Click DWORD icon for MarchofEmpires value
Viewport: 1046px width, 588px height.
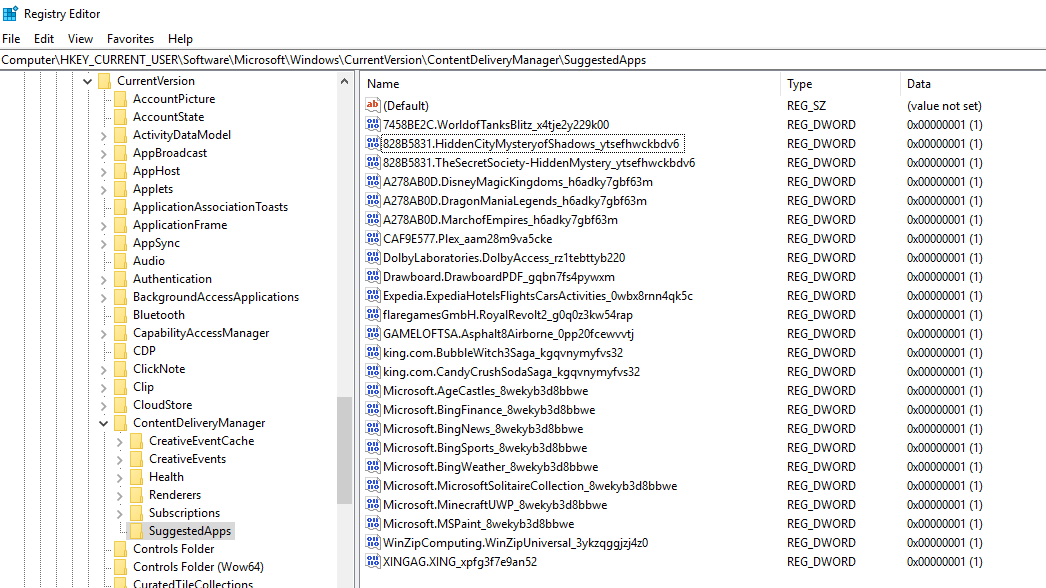coord(373,219)
